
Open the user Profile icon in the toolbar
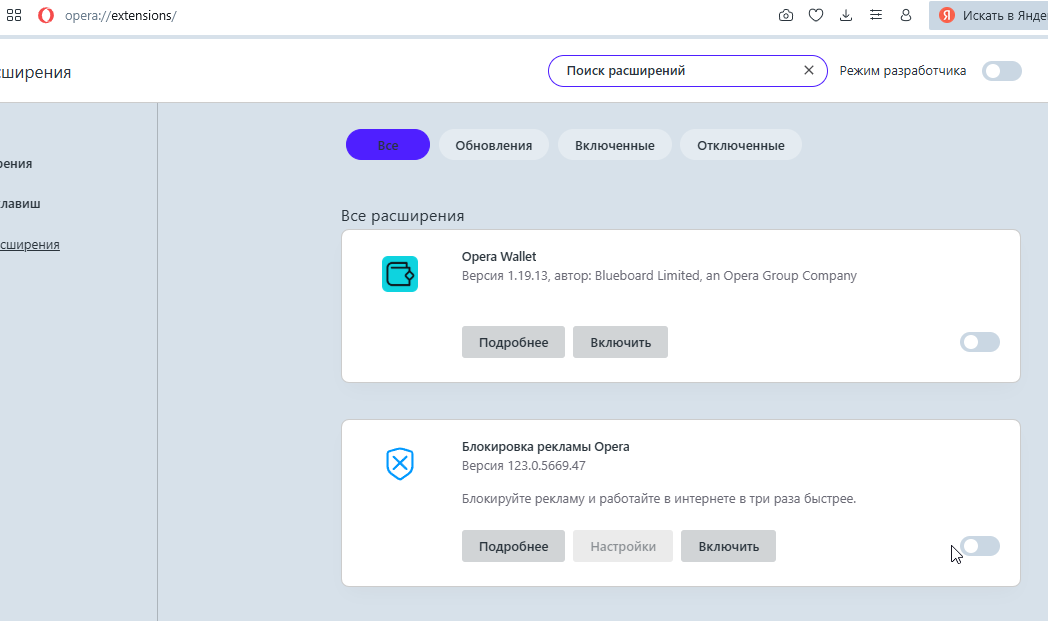(x=906, y=15)
